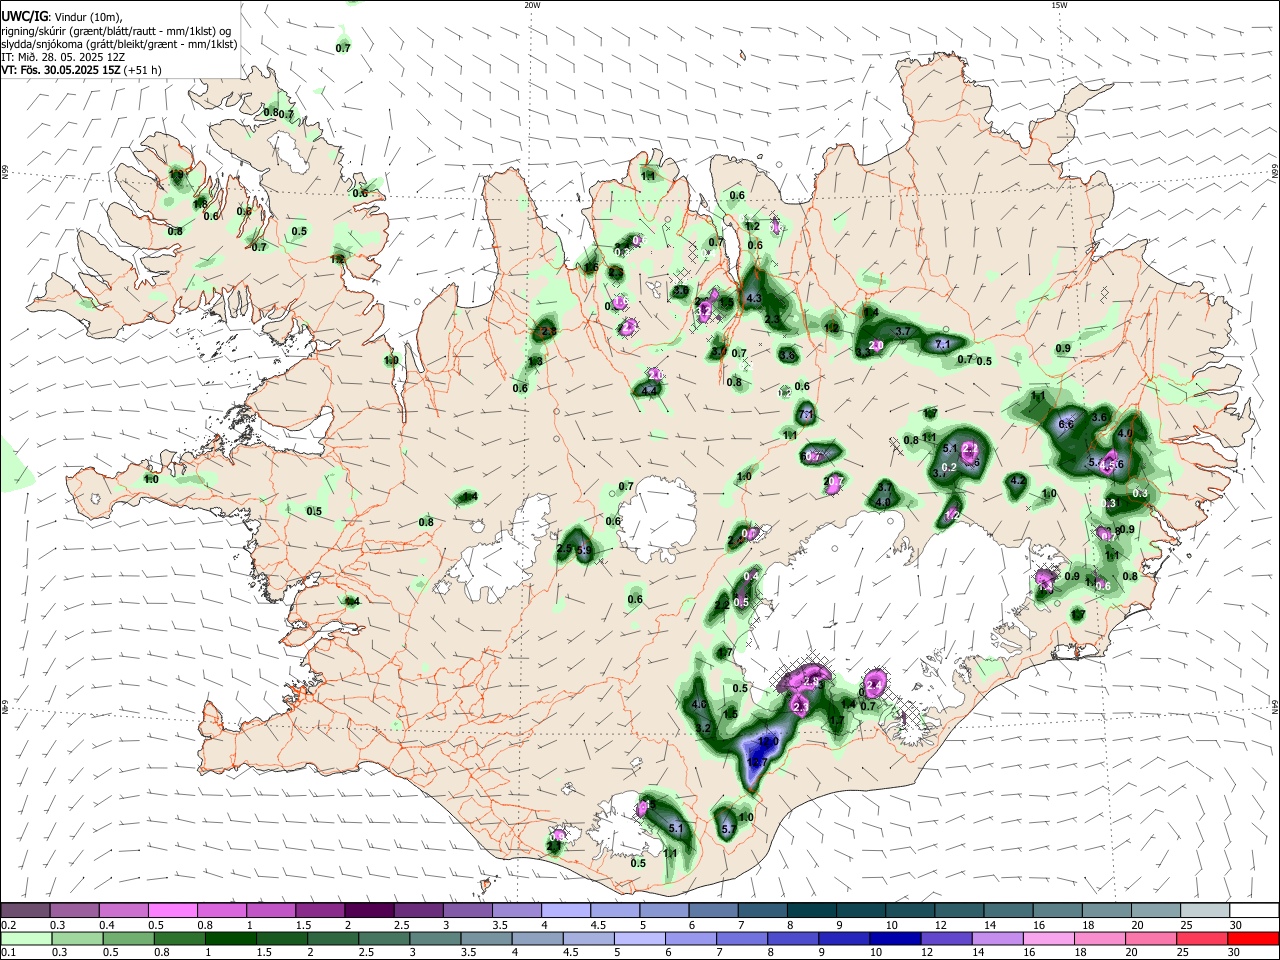This screenshot has height=960, width=1280.
Task: Click dark teal upper swatch between 8 and 9
Action: (812, 911)
